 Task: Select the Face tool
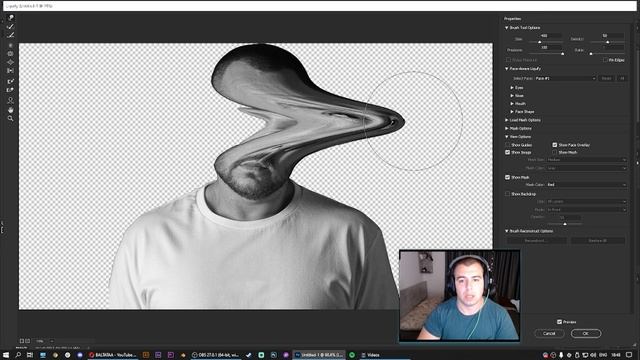coord(11,100)
